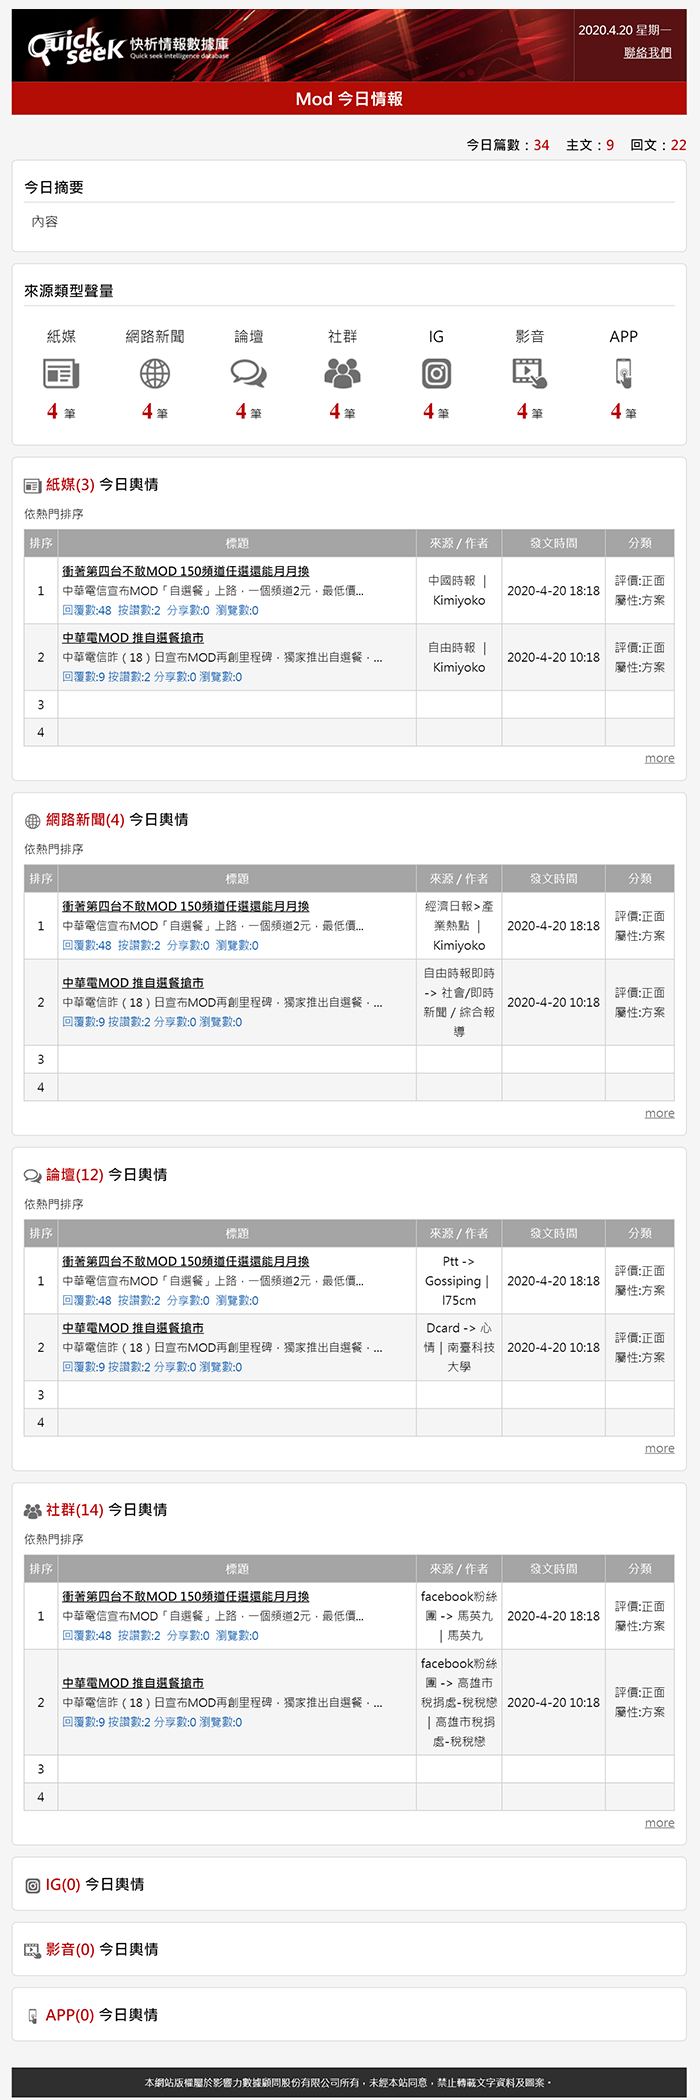Click the Mod 今日情報 title bar
Viewport: 700px width, 2100px height.
(x=349, y=99)
